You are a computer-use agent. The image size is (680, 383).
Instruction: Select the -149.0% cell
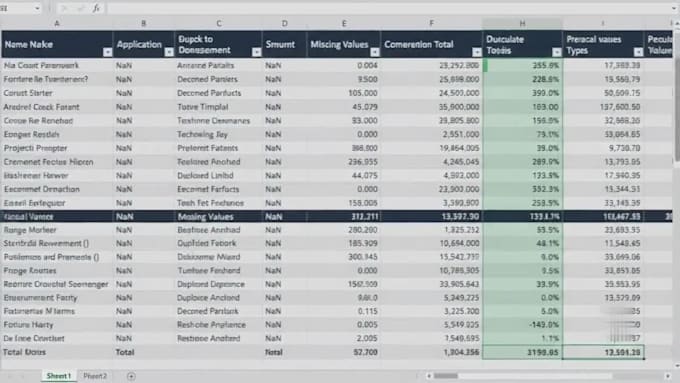523,325
